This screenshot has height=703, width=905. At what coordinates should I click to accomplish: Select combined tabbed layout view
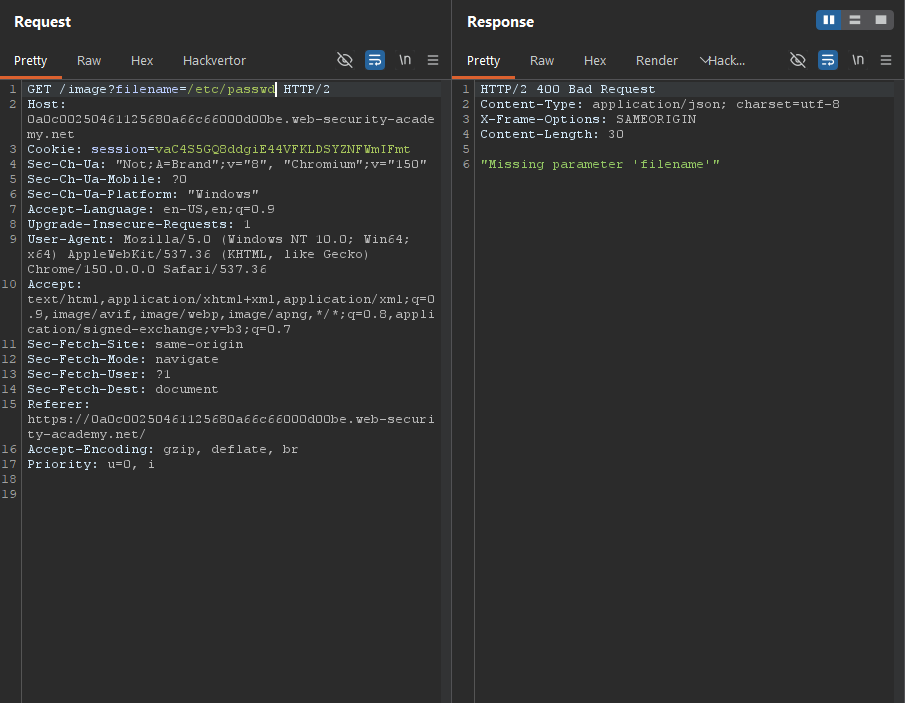[881, 20]
